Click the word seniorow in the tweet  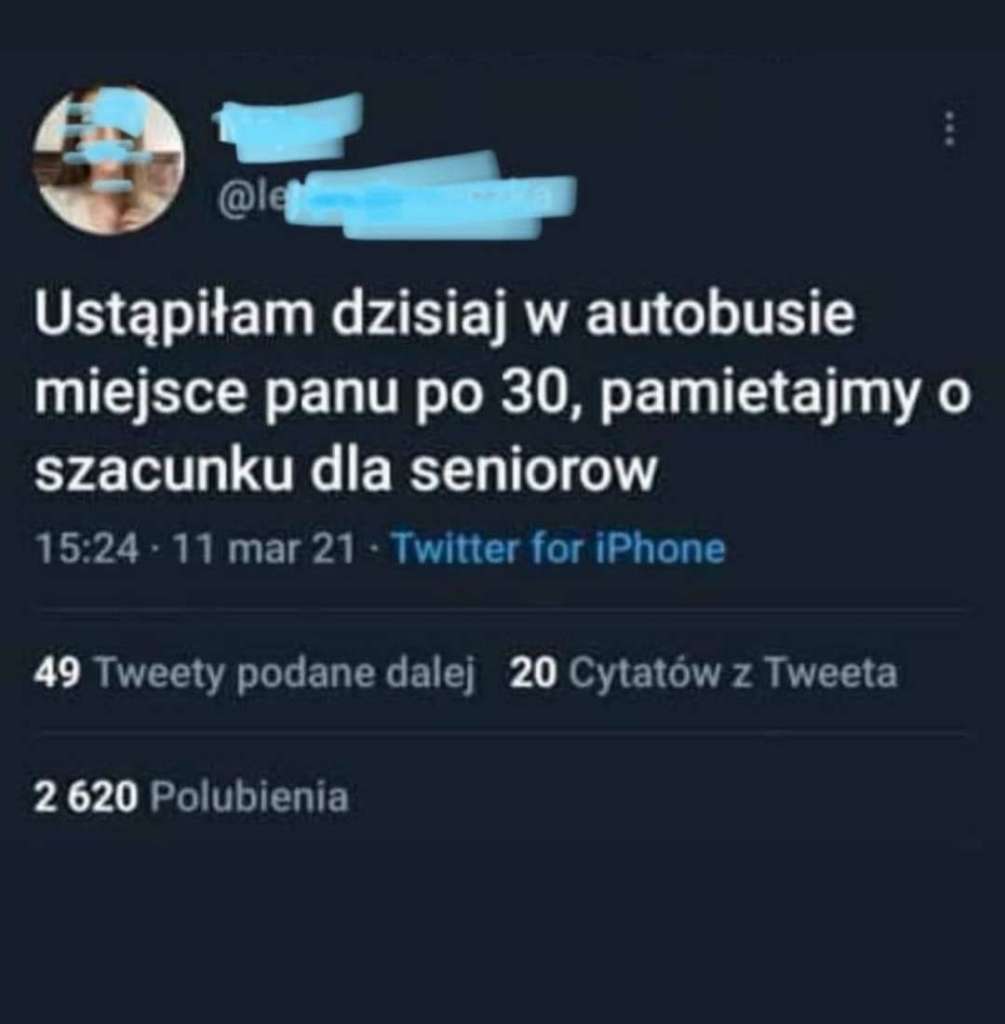pos(533,470)
